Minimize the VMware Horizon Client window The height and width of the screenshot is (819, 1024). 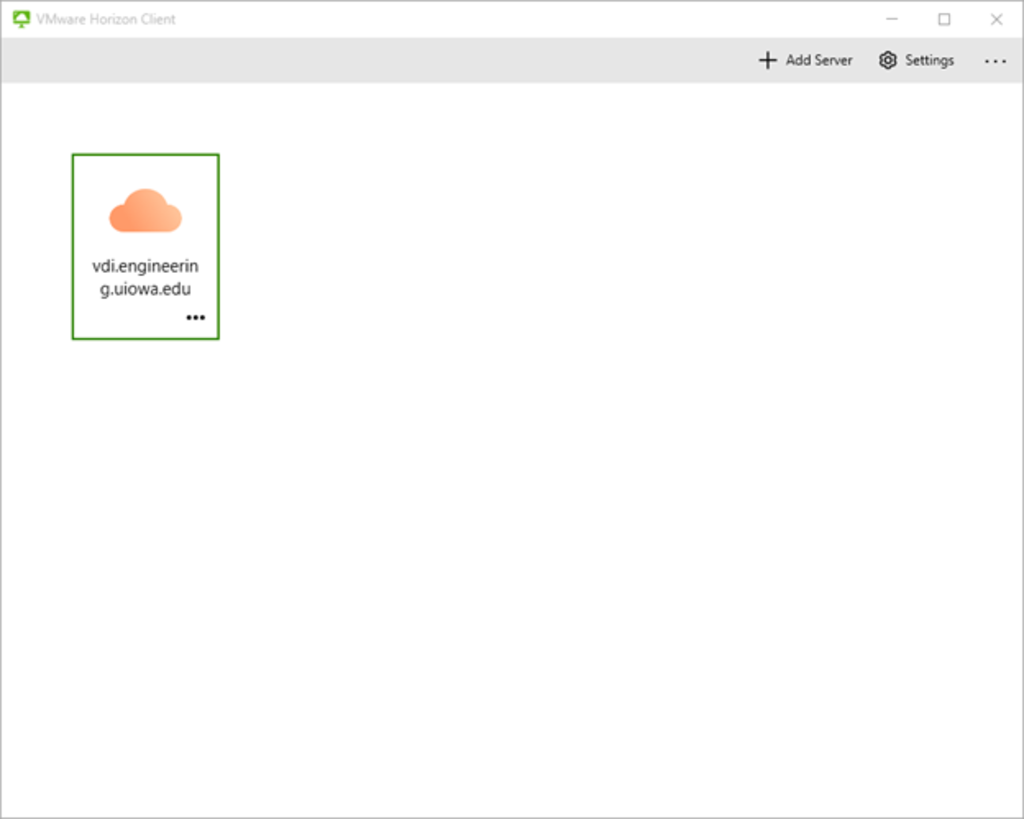pos(891,18)
